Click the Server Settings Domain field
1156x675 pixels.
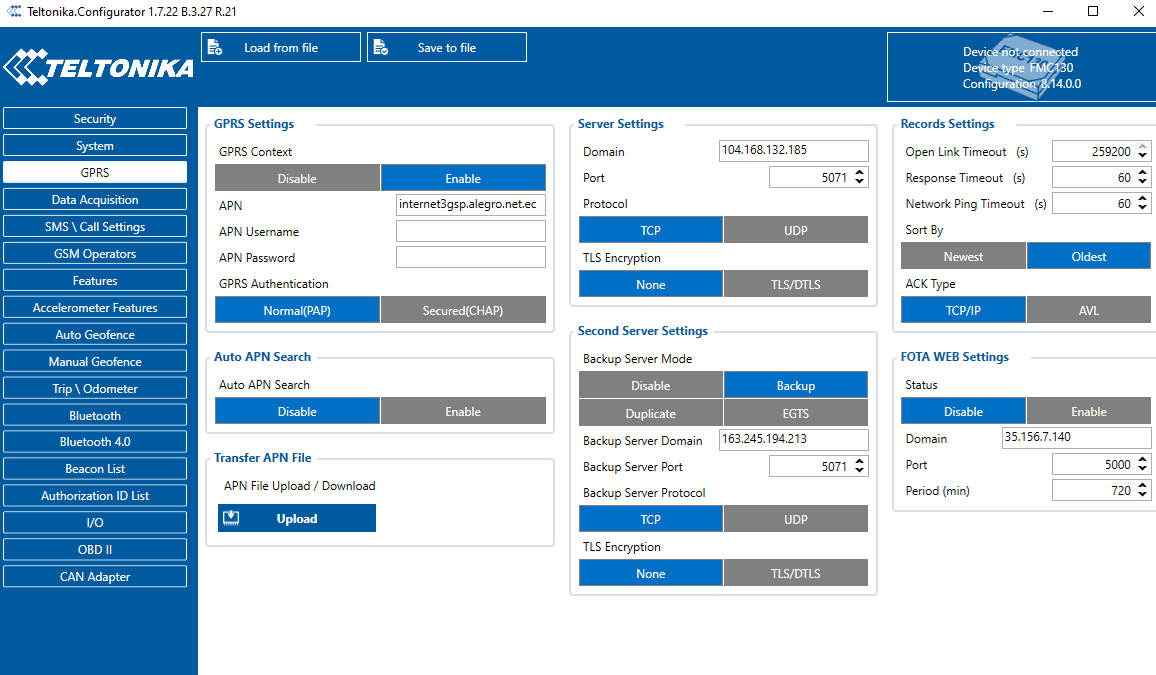[x=793, y=150]
